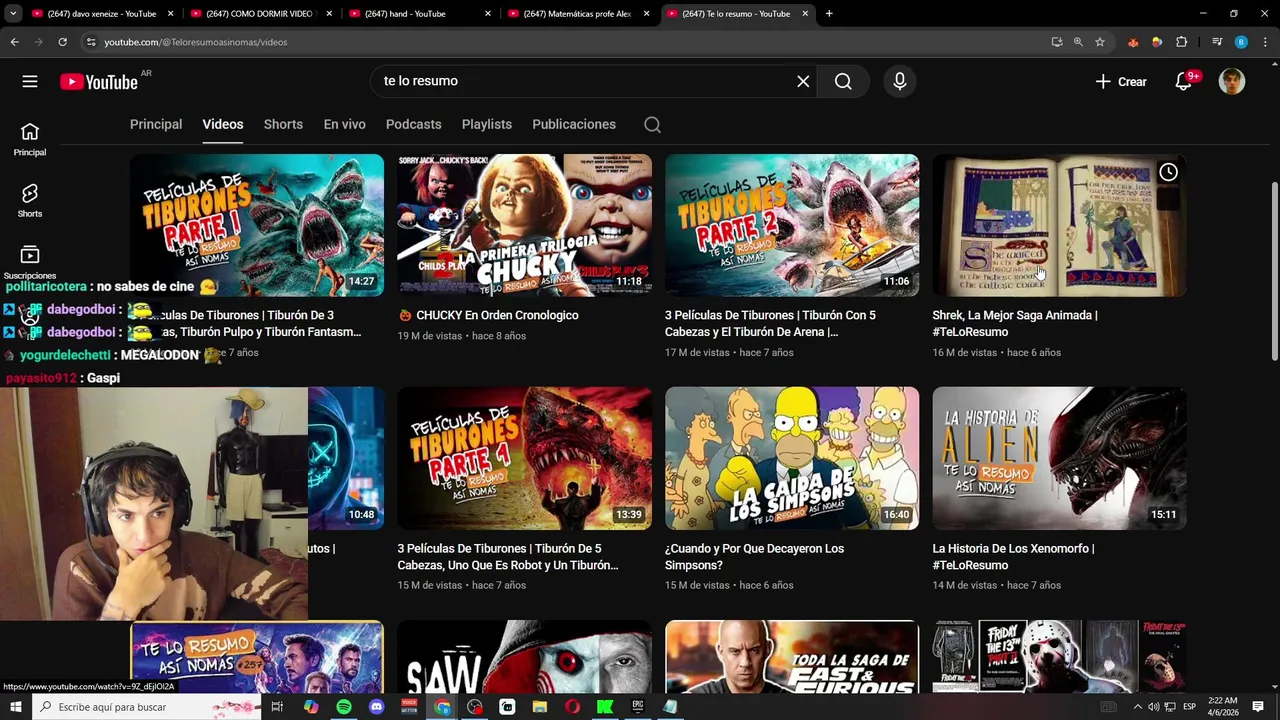The width and height of the screenshot is (1280, 720).
Task: Open the zoom magnifier in the address bar
Action: point(1078,42)
